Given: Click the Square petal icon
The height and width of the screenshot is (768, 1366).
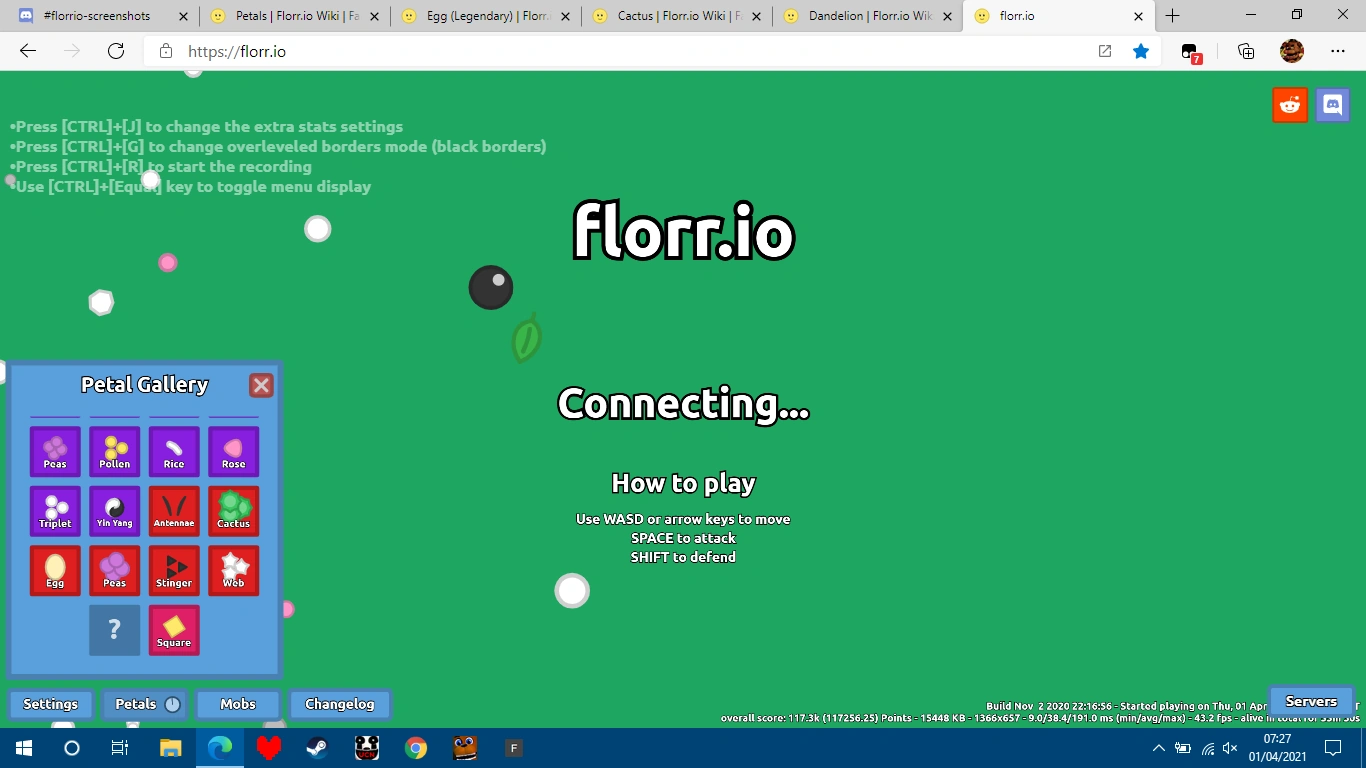Looking at the screenshot, I should click(x=173, y=630).
